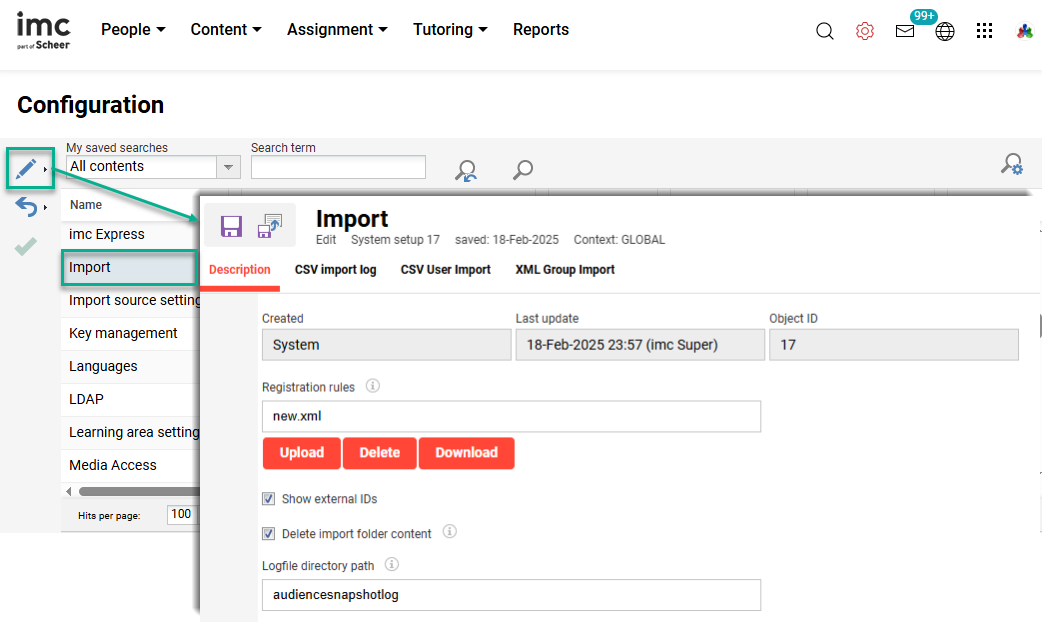Screen dimensions: 1042x622
Task: Click the Download button
Action: point(466,453)
